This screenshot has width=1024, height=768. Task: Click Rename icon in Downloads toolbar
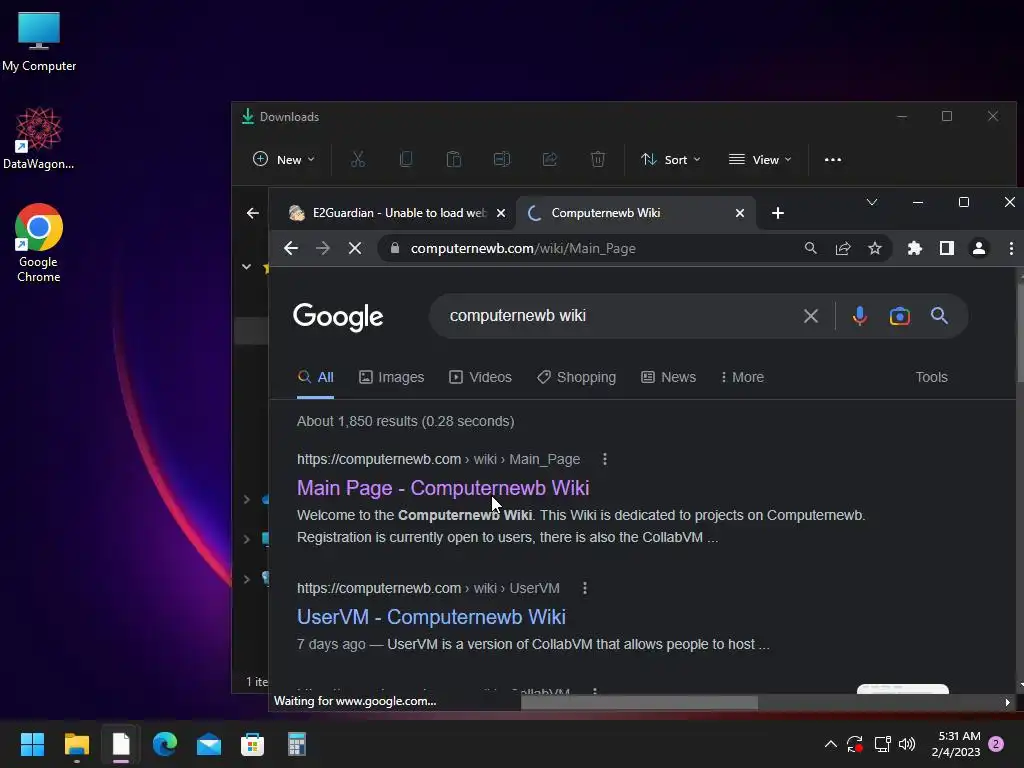point(502,159)
